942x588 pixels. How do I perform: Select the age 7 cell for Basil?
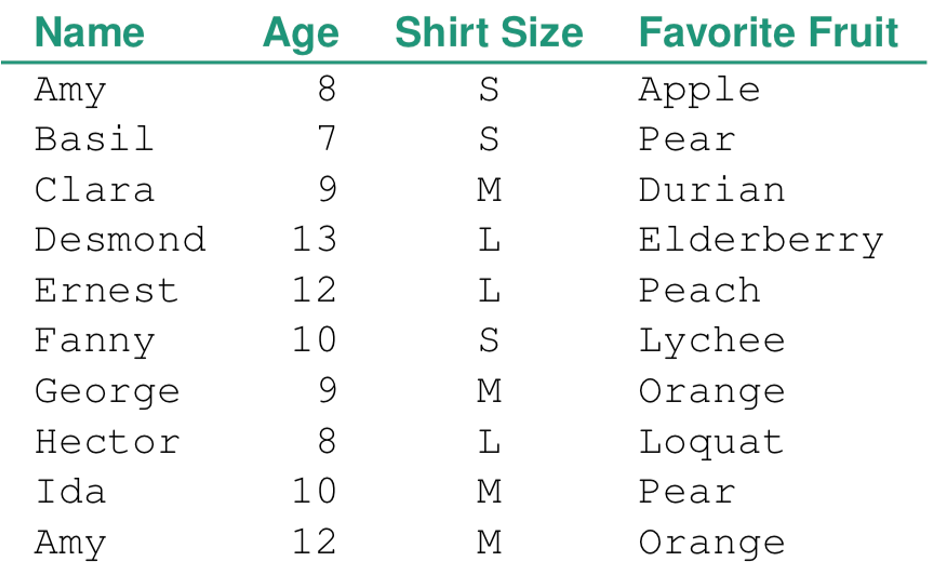[327, 139]
